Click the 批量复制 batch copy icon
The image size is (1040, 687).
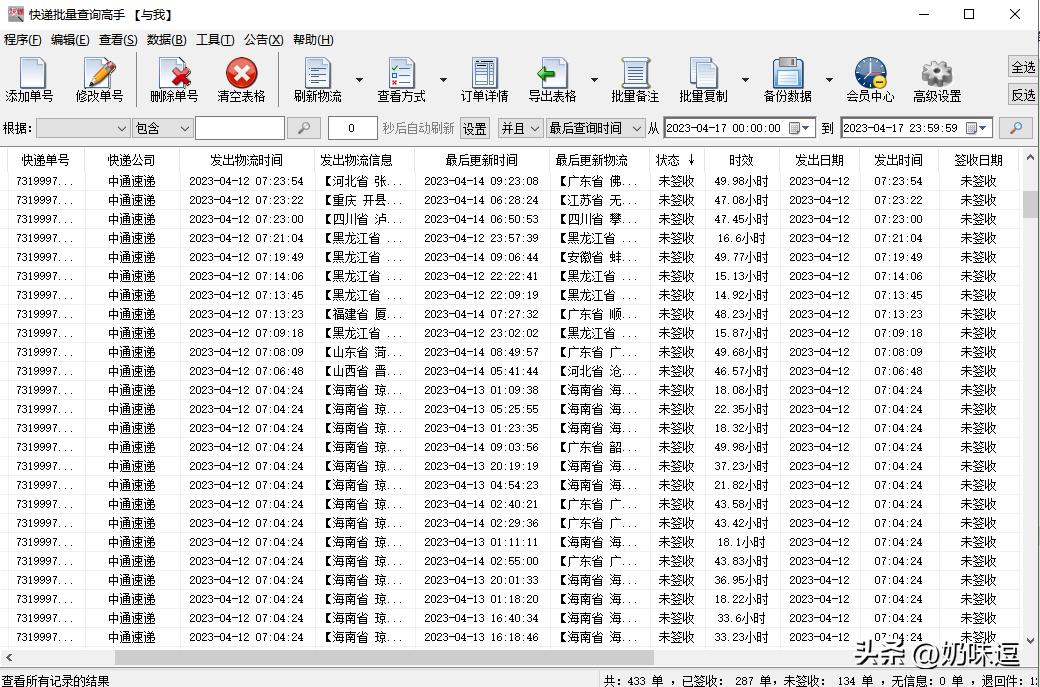pos(704,78)
